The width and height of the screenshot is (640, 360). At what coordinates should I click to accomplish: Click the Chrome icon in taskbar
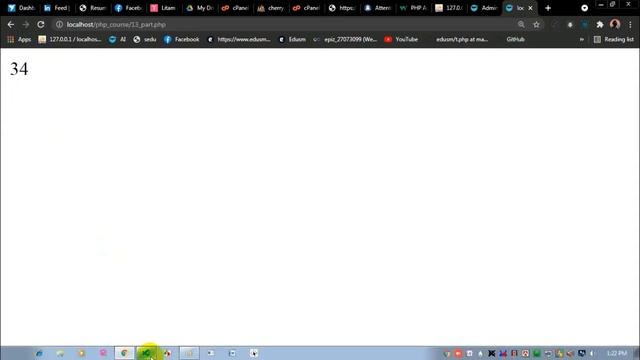[x=124, y=353]
